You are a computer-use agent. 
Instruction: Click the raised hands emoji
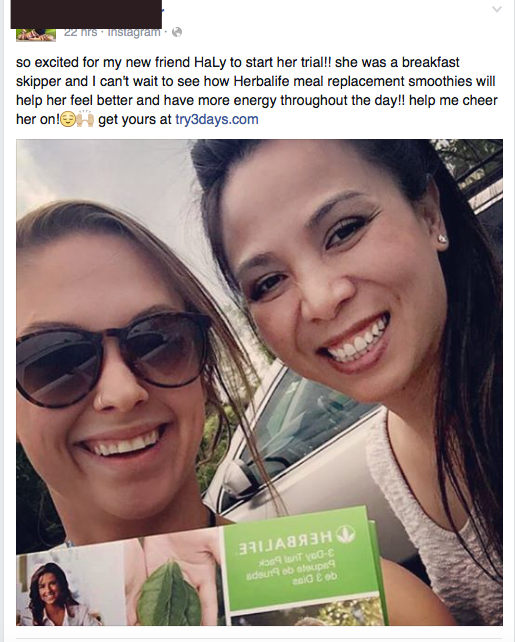(x=85, y=119)
